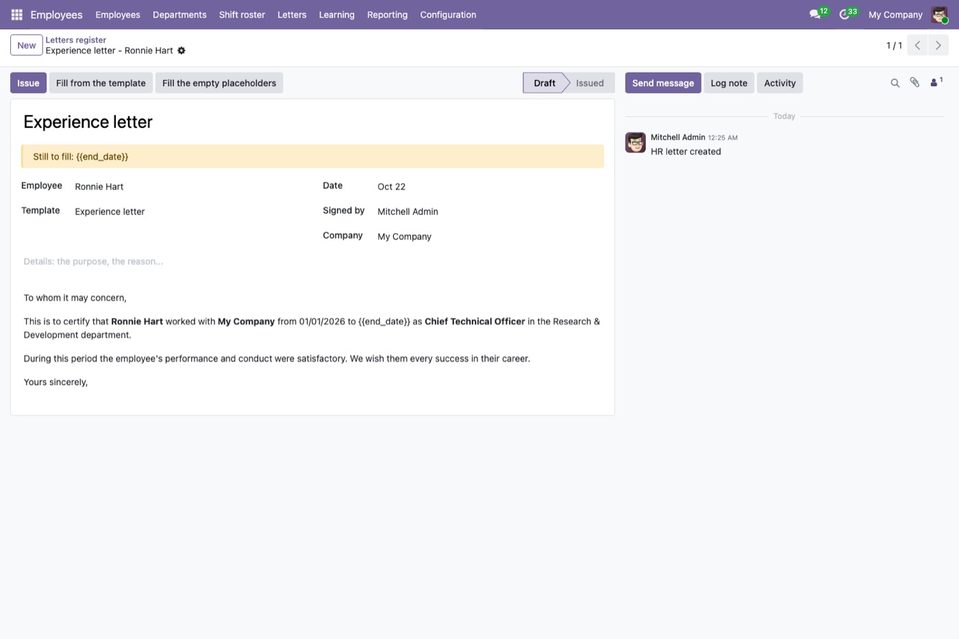Click the {{end_date}} placeholder in letter body
Viewport: 959px width, 639px height.
coord(384,322)
